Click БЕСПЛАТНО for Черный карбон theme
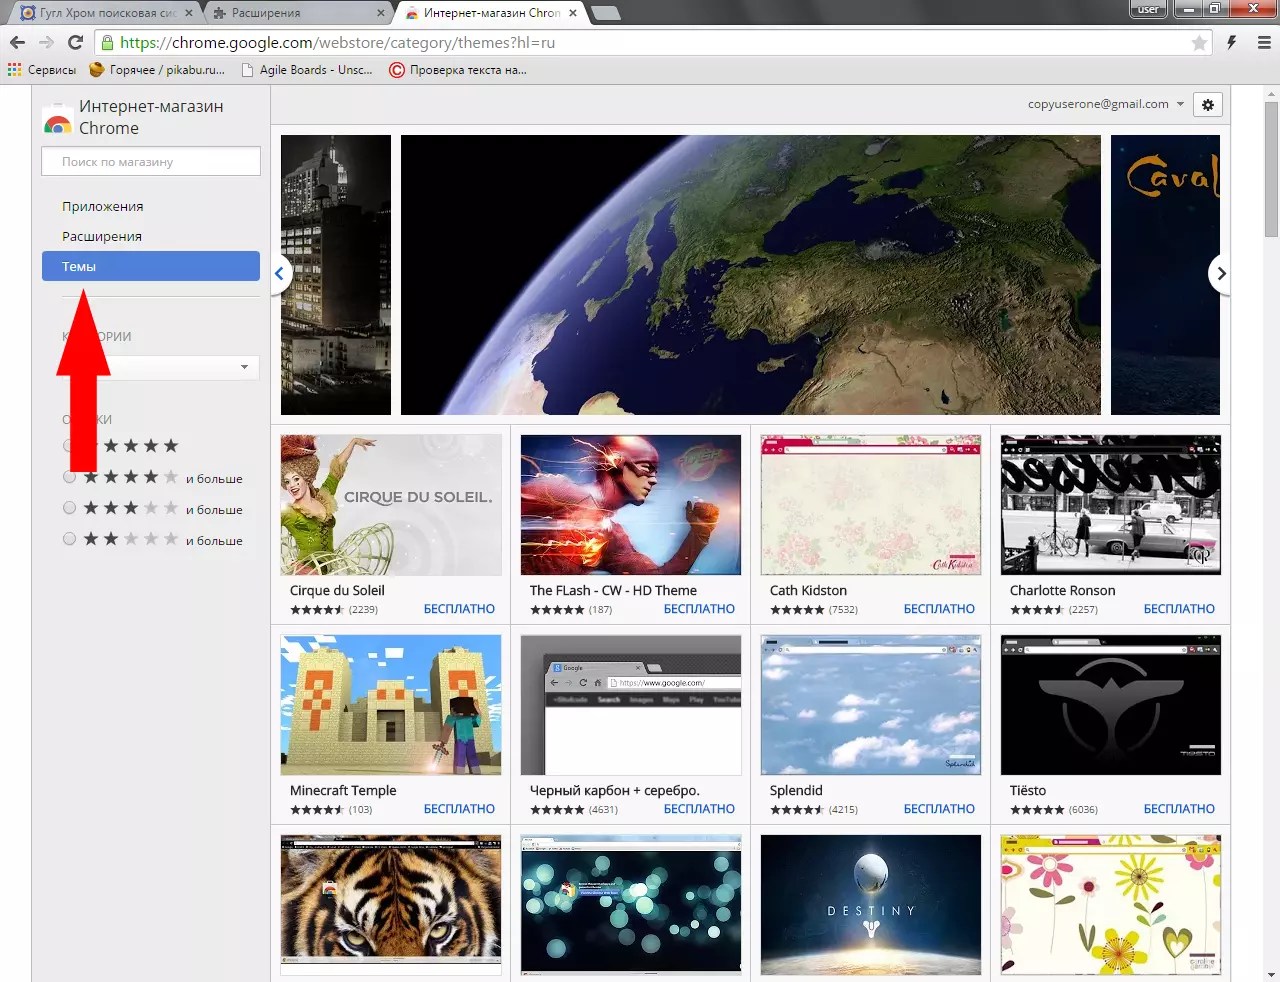The width and height of the screenshot is (1280, 982). (699, 809)
